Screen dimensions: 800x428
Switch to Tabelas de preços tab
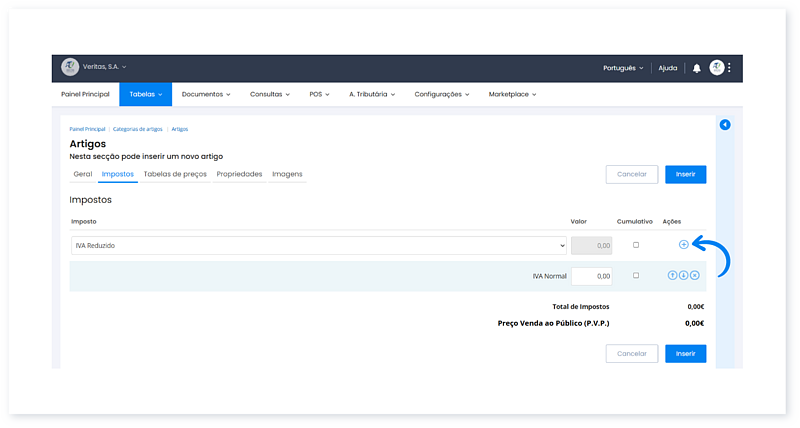175,174
